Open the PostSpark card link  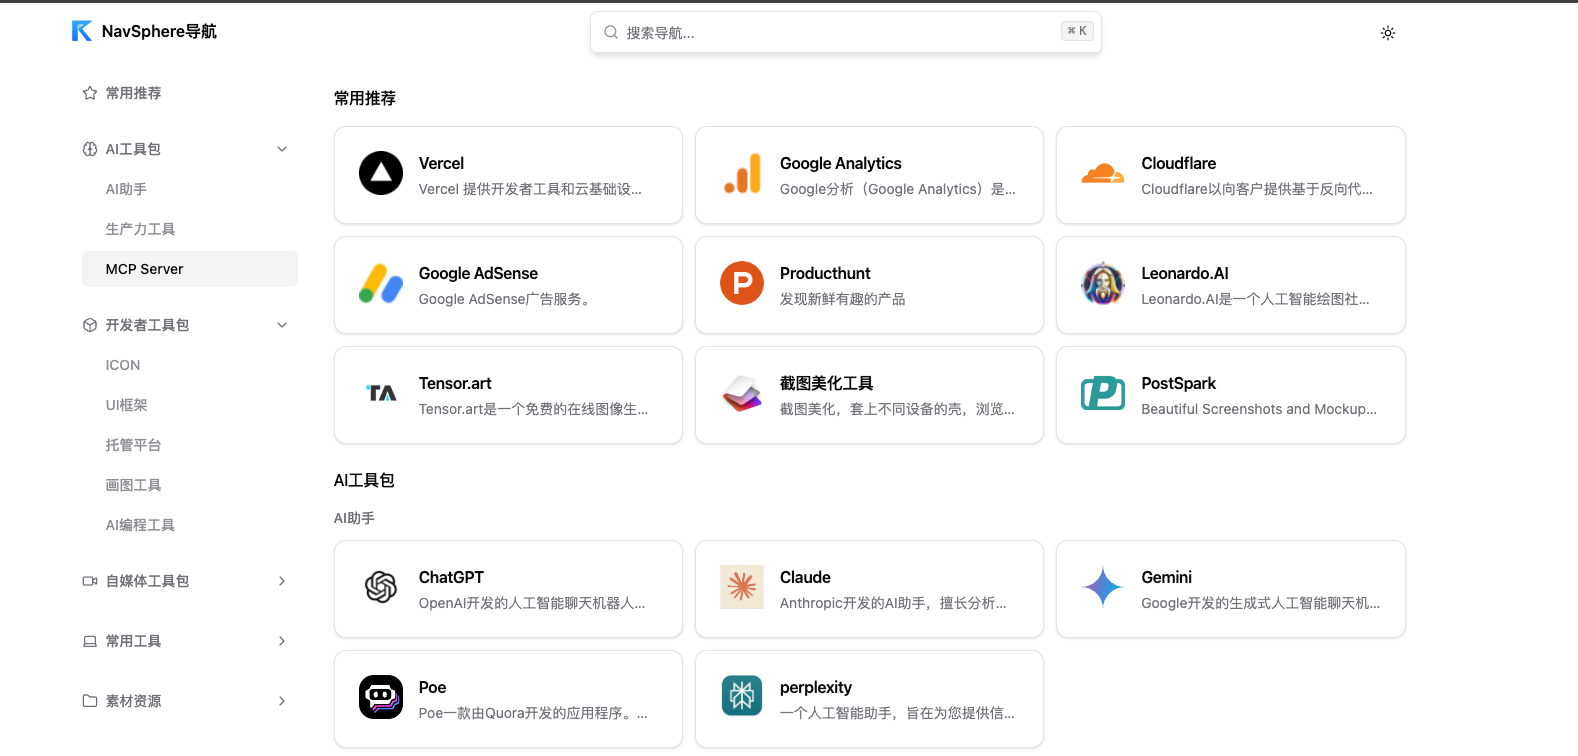click(1230, 395)
